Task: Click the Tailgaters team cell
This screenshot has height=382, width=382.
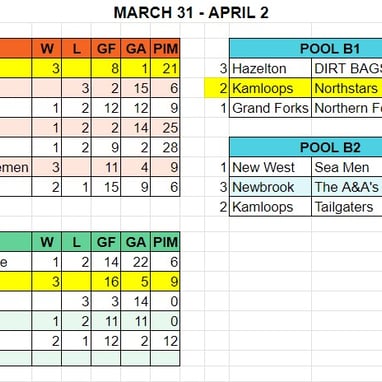Action: point(347,207)
